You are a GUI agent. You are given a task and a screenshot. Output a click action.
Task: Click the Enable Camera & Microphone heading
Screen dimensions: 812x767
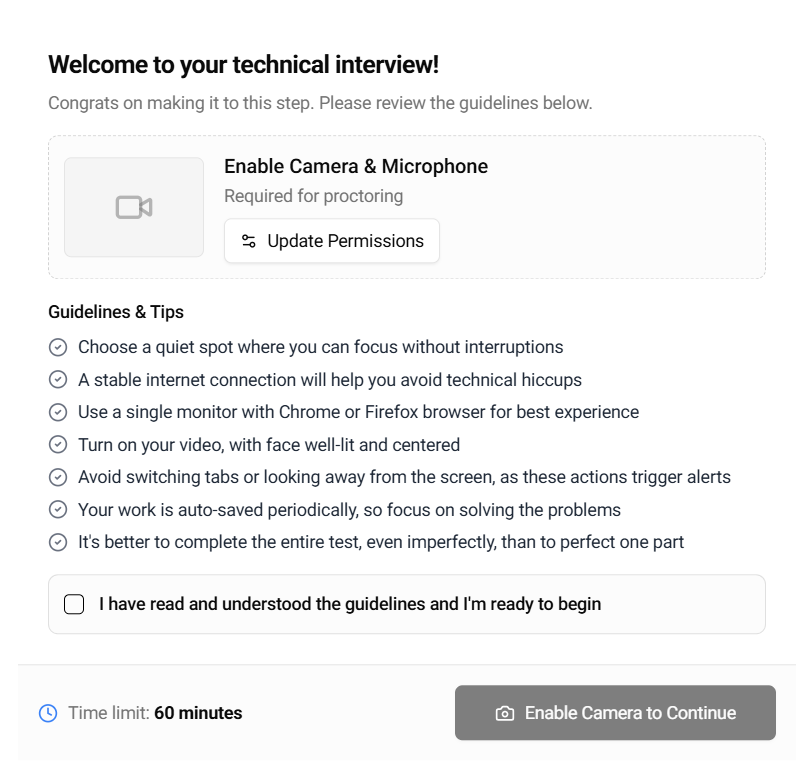pyautogui.click(x=356, y=166)
